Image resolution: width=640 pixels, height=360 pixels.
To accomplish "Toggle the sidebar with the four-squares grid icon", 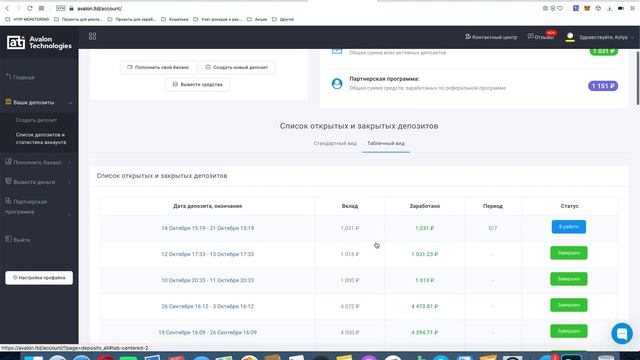I will click(93, 36).
